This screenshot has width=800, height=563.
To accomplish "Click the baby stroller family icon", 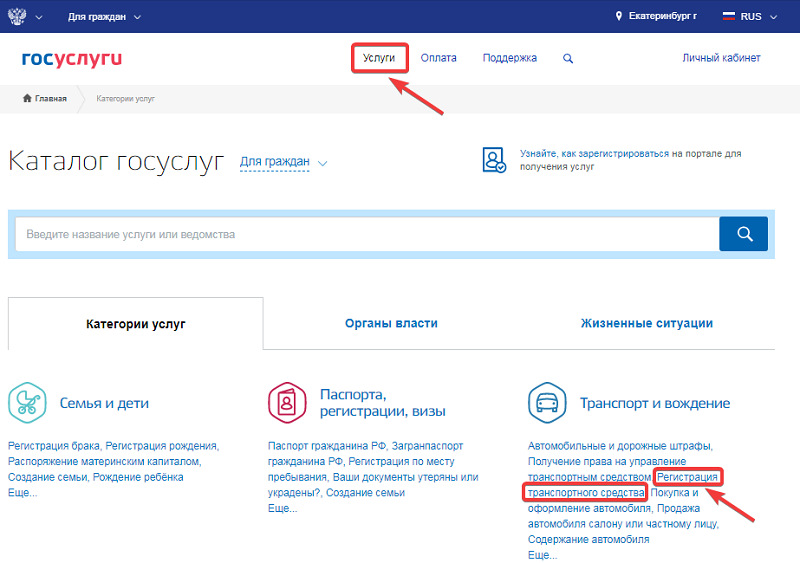I will coord(27,403).
